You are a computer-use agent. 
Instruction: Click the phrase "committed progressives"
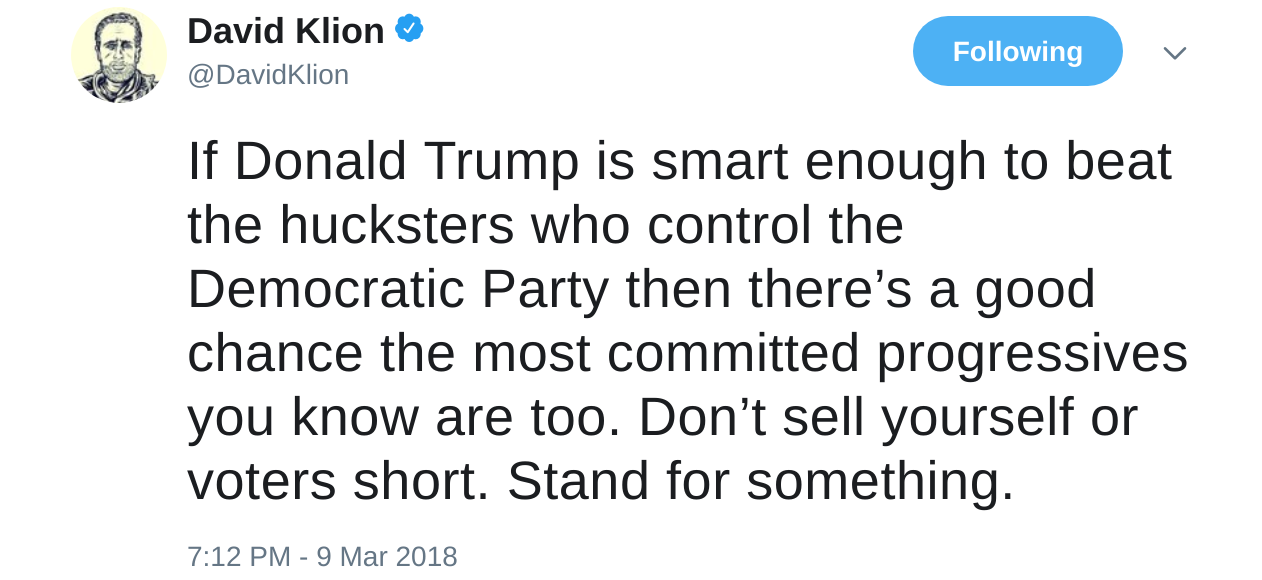897,353
